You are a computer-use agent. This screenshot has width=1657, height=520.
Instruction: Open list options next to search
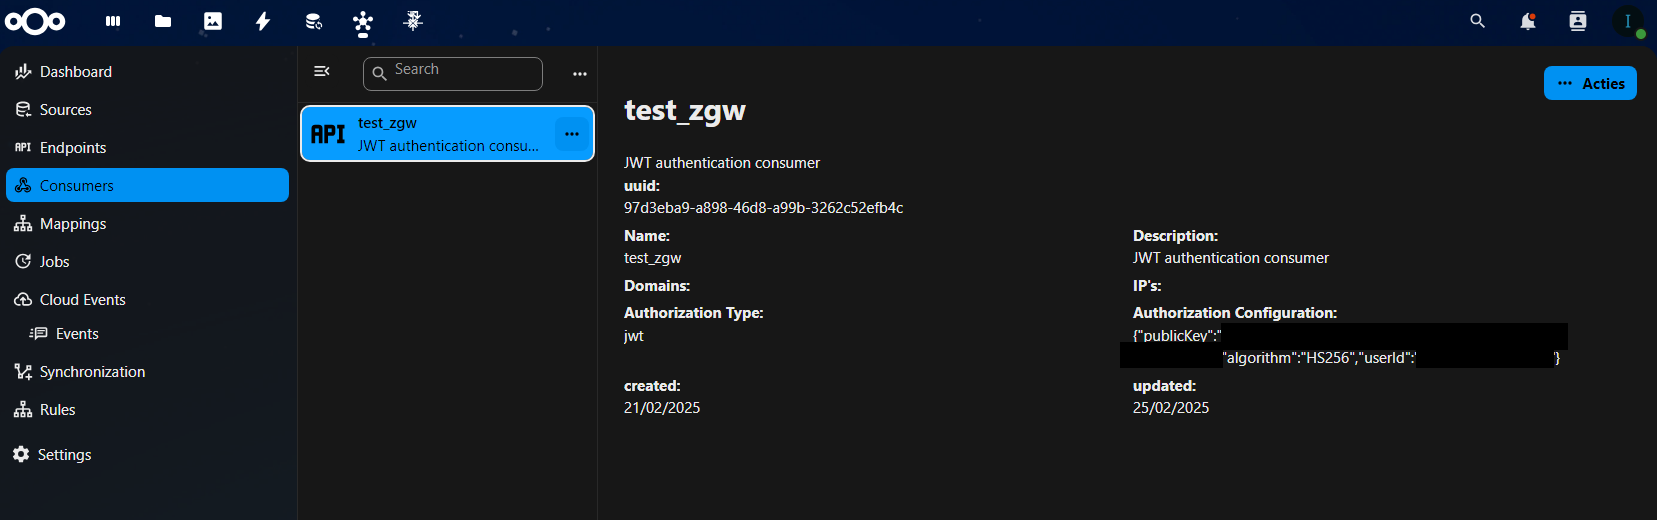[580, 74]
